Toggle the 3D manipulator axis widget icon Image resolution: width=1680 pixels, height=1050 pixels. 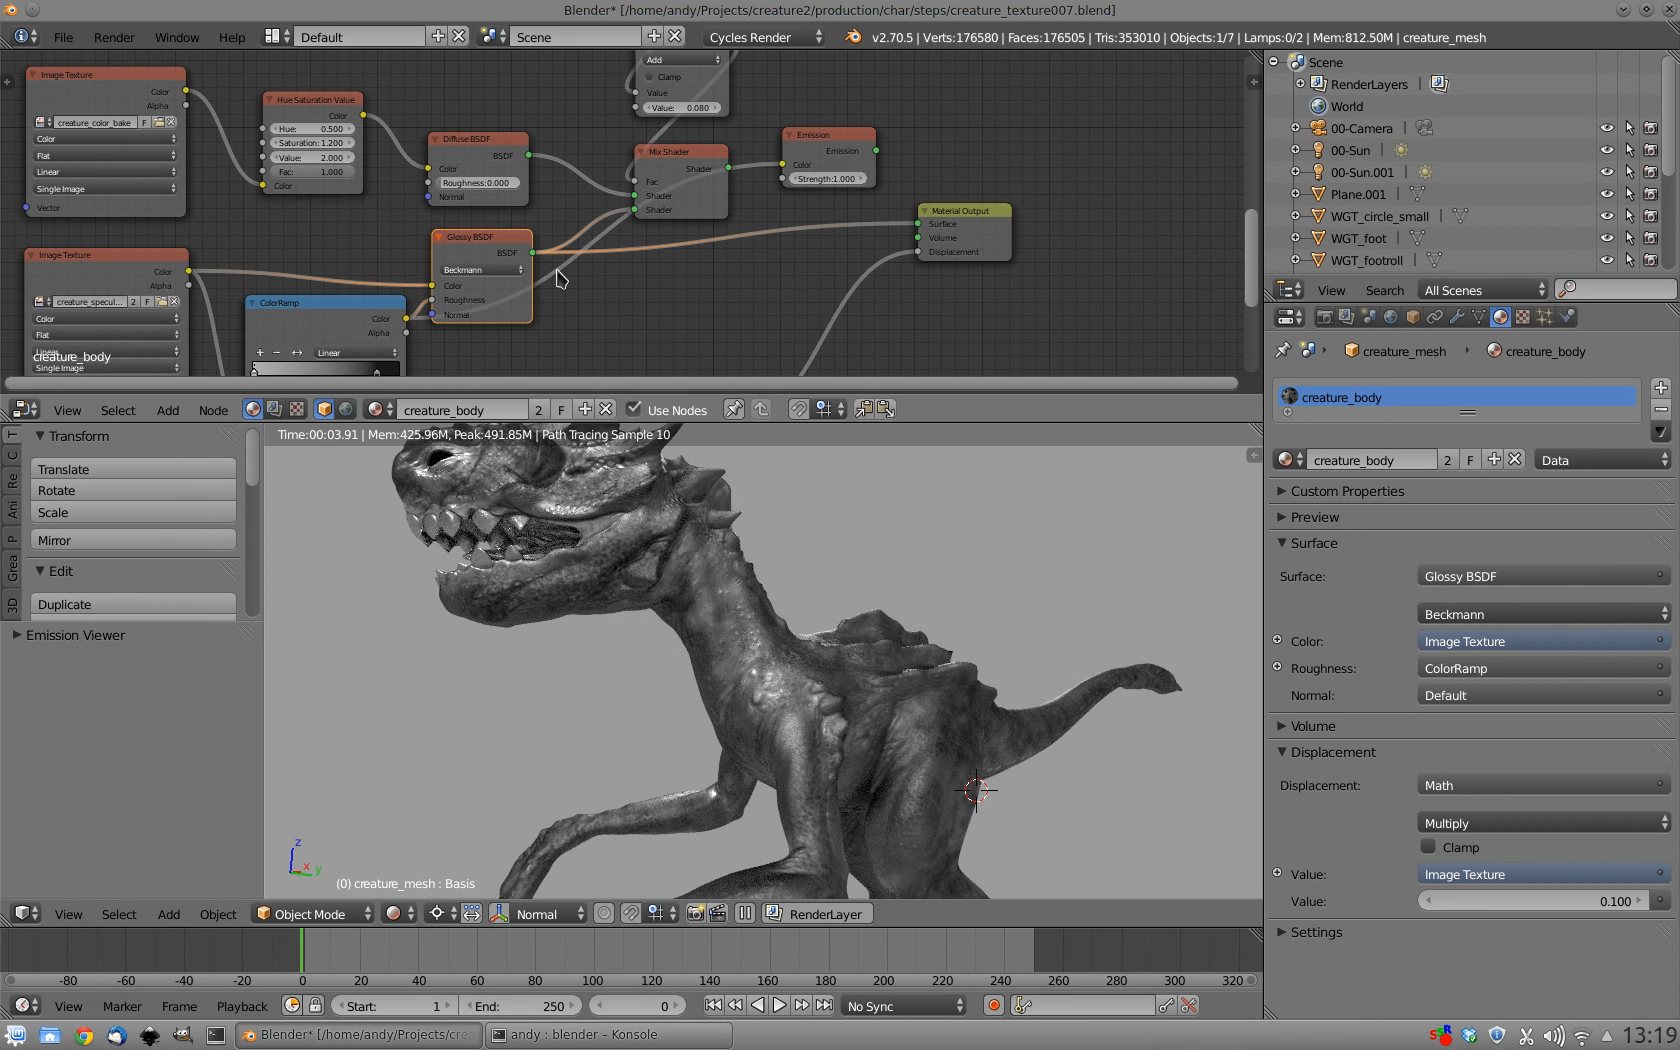[x=498, y=913]
